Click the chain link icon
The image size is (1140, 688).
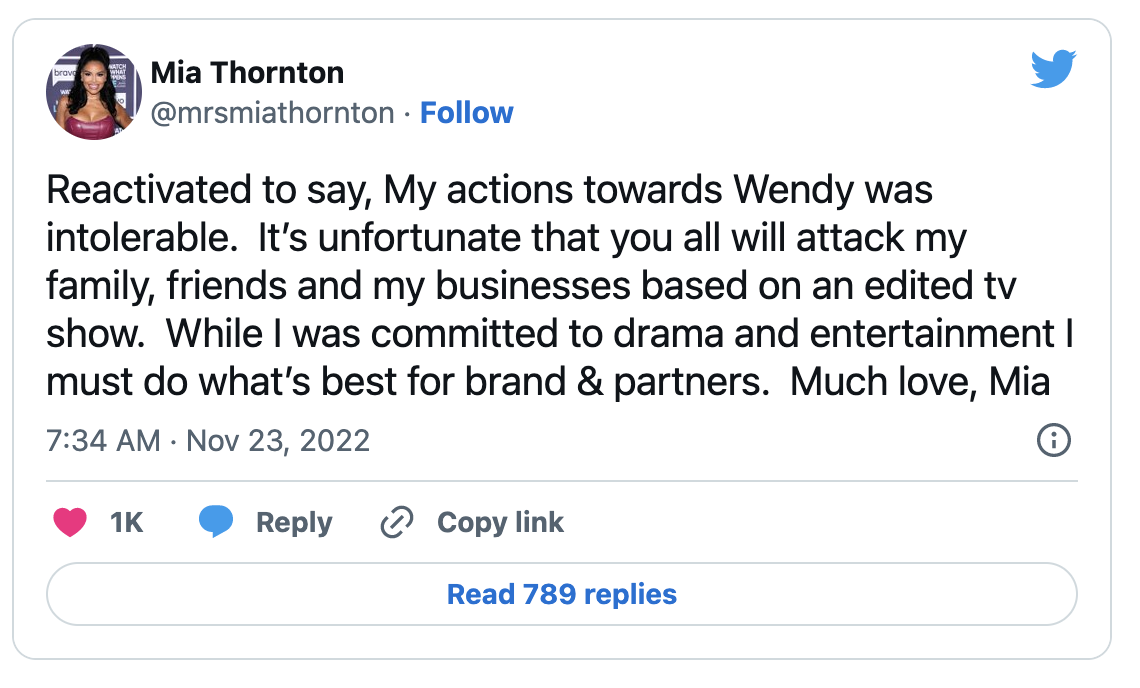pos(397,522)
